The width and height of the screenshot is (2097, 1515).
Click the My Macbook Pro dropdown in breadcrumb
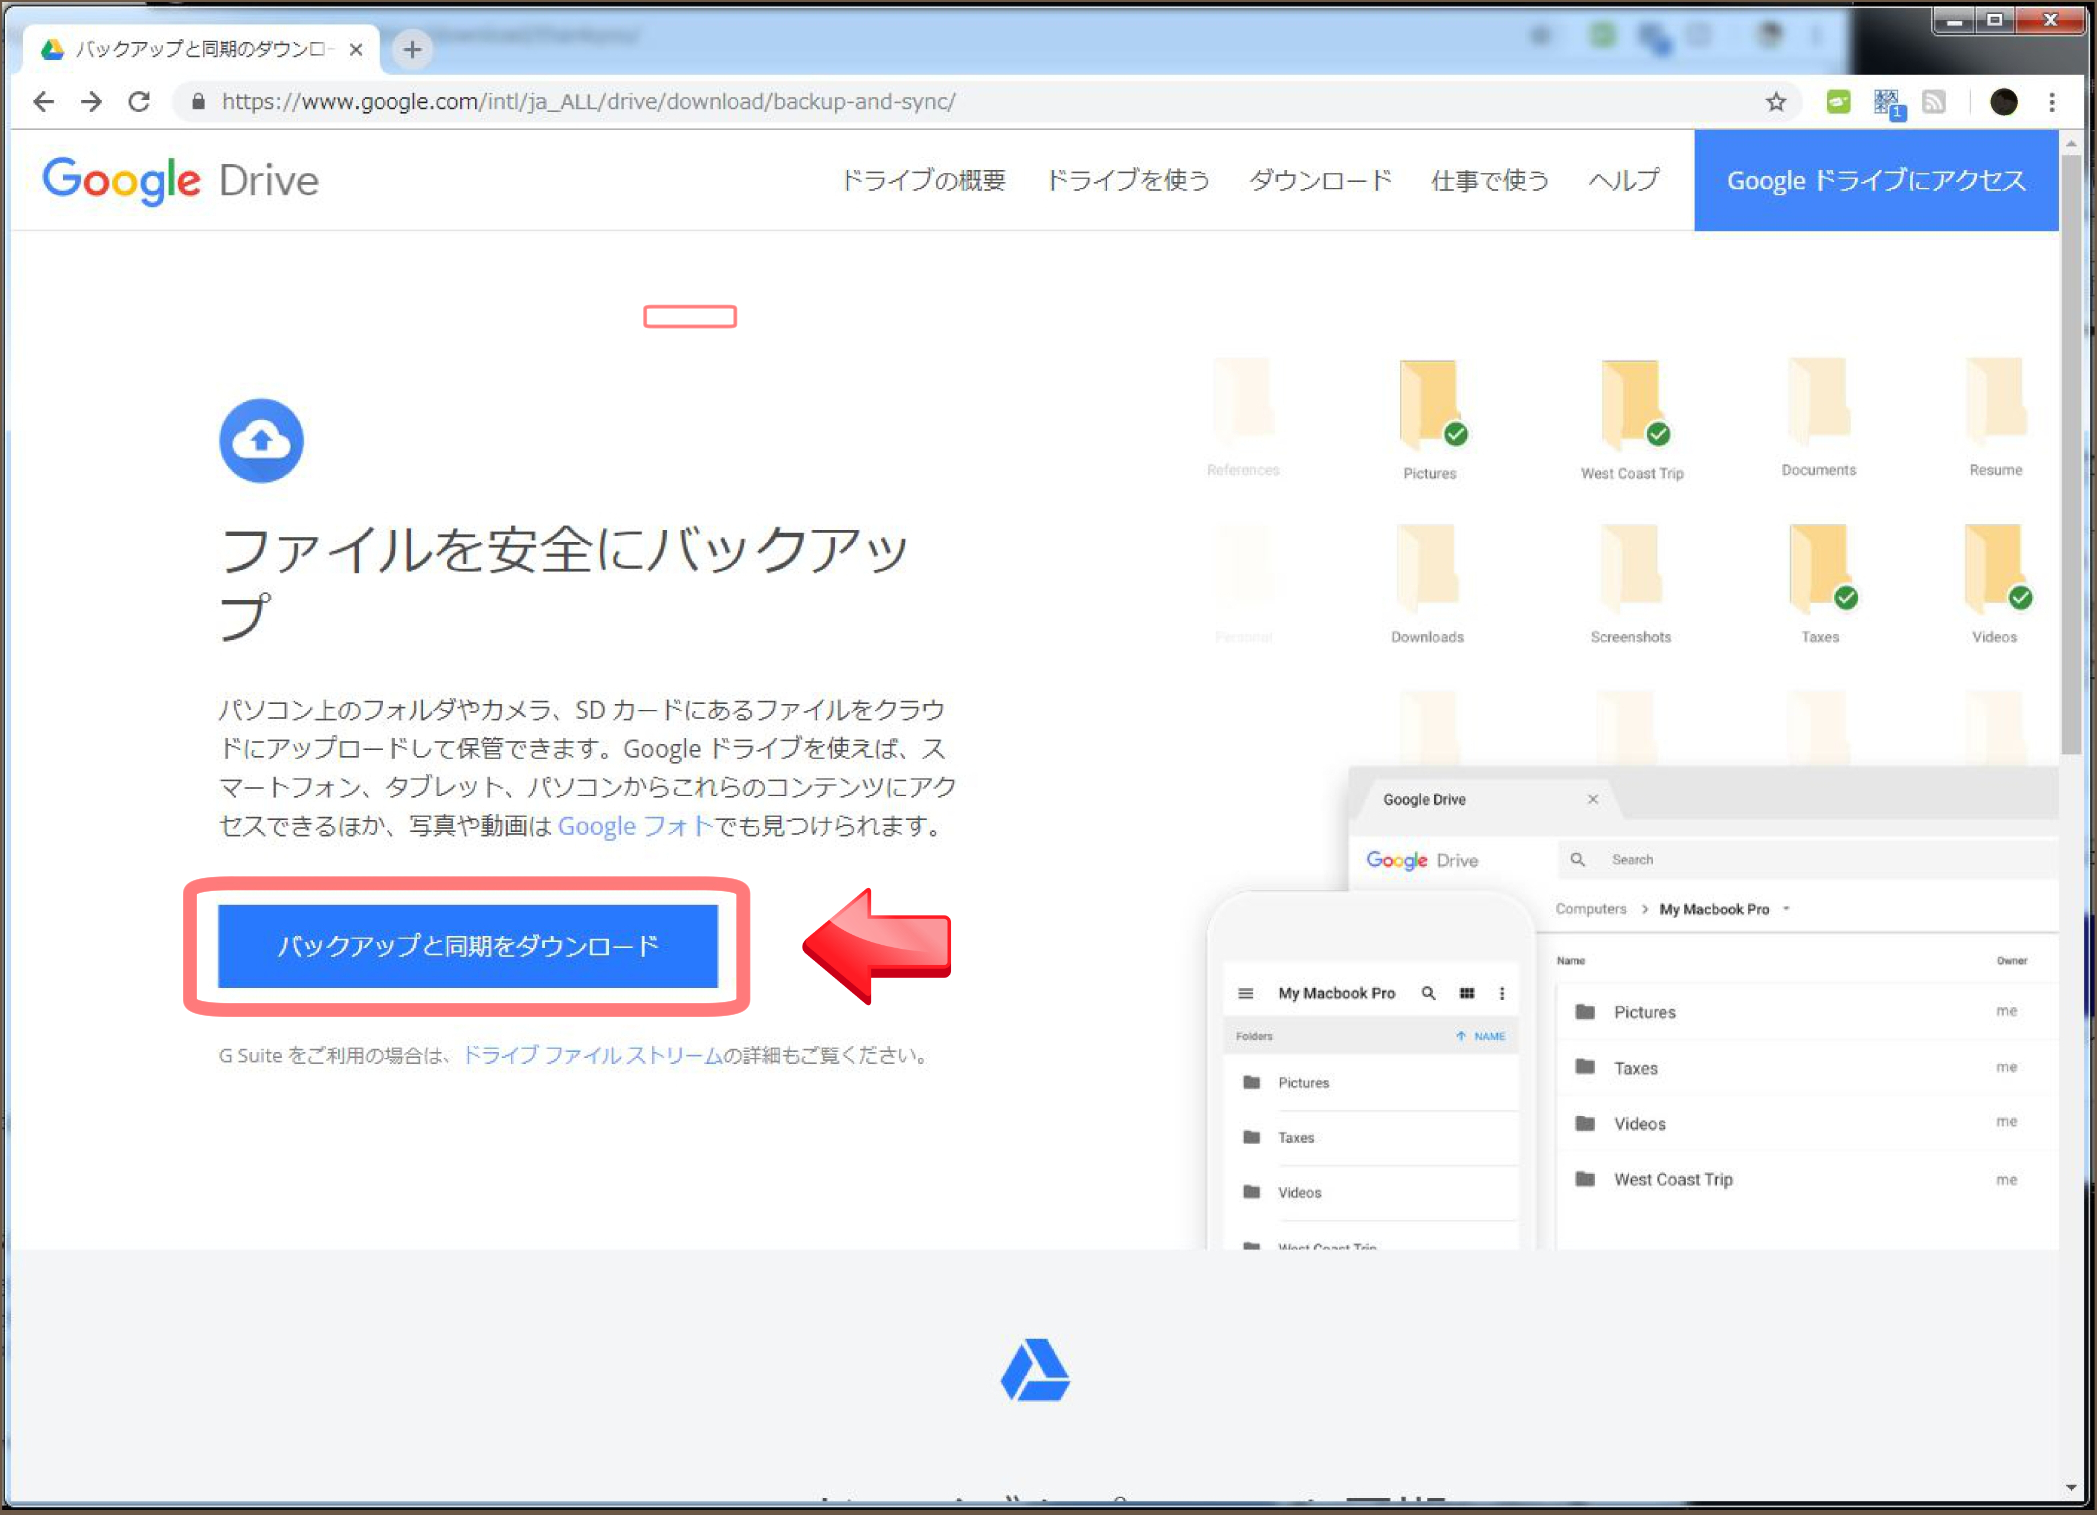pyautogui.click(x=1725, y=909)
